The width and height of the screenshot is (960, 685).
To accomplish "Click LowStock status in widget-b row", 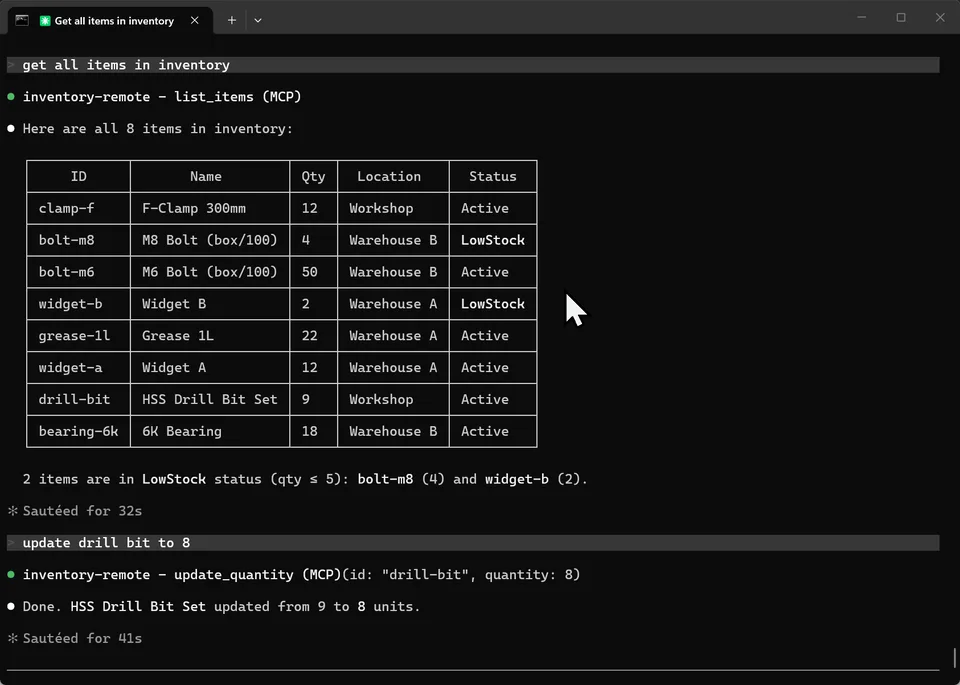I will pyautogui.click(x=493, y=304).
